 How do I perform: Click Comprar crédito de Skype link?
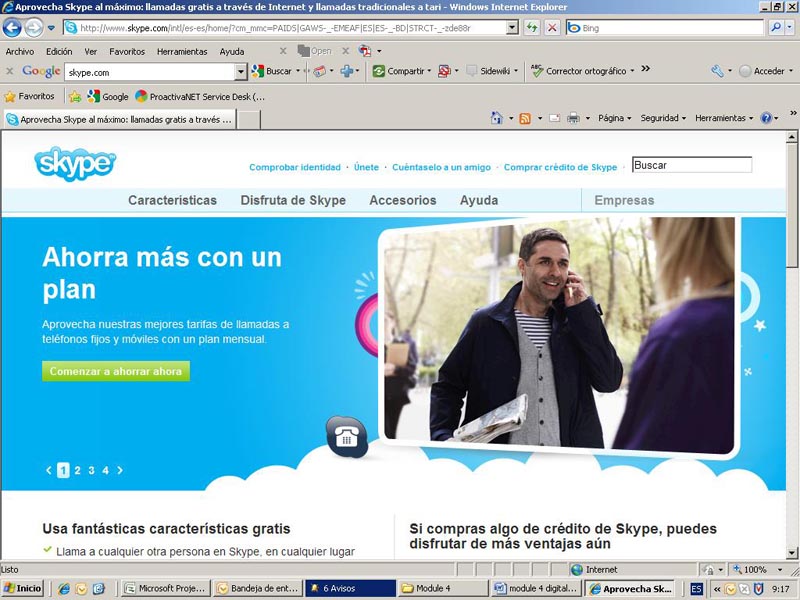[x=561, y=167]
